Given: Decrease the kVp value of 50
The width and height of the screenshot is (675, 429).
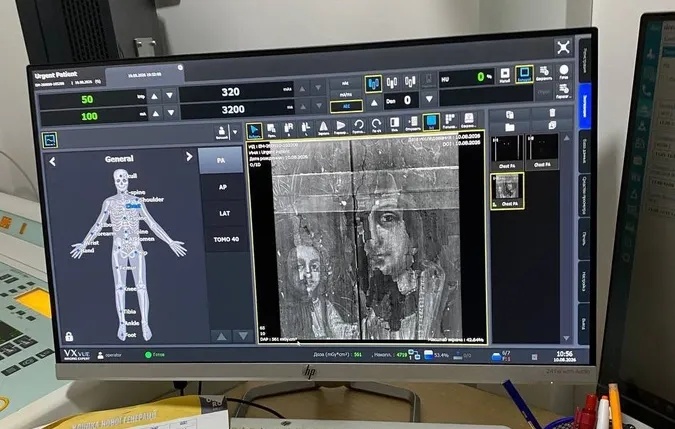Looking at the screenshot, I should [x=170, y=95].
